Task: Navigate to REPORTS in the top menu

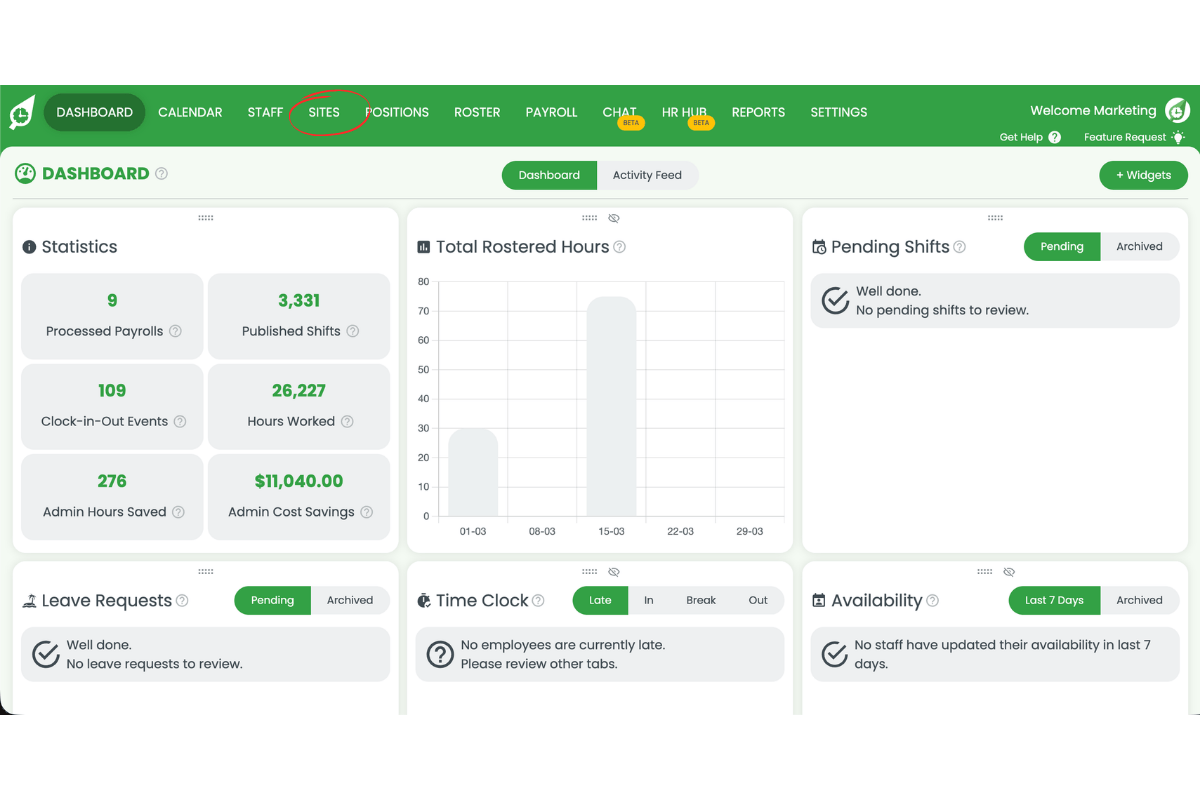Action: tap(758, 112)
